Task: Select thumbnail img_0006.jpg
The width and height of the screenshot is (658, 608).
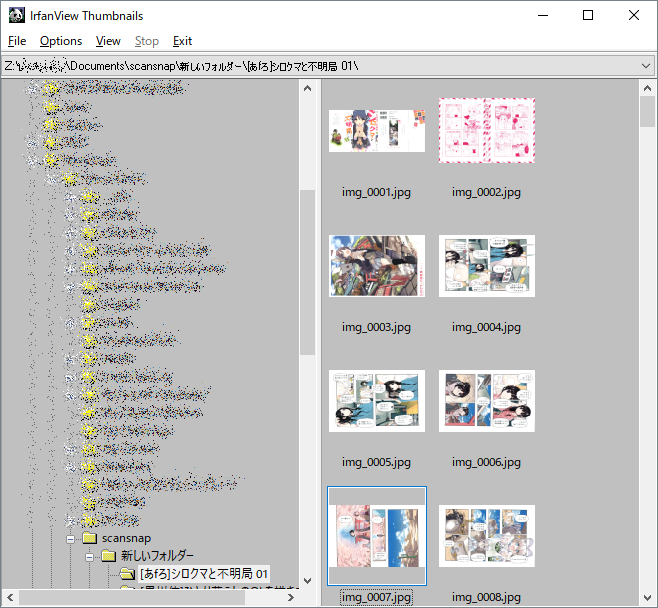Action: tap(487, 401)
